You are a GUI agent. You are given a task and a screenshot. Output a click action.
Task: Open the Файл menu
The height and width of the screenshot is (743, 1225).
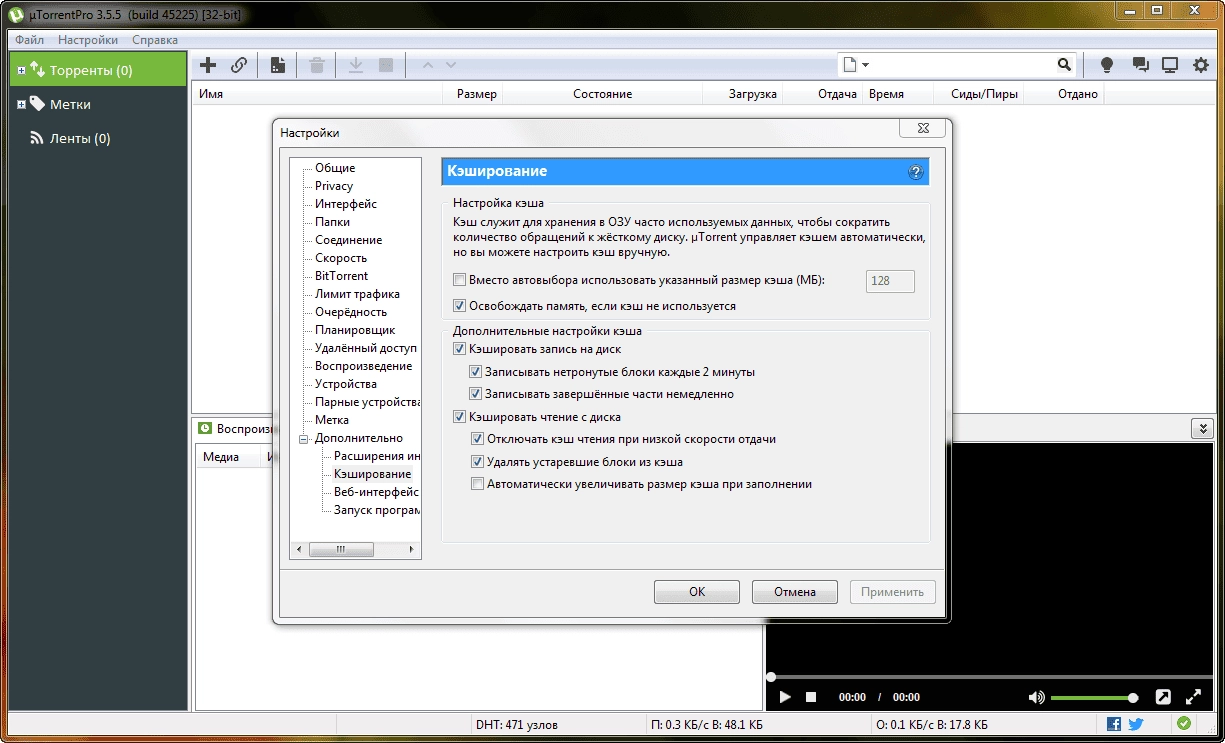pyautogui.click(x=30, y=40)
